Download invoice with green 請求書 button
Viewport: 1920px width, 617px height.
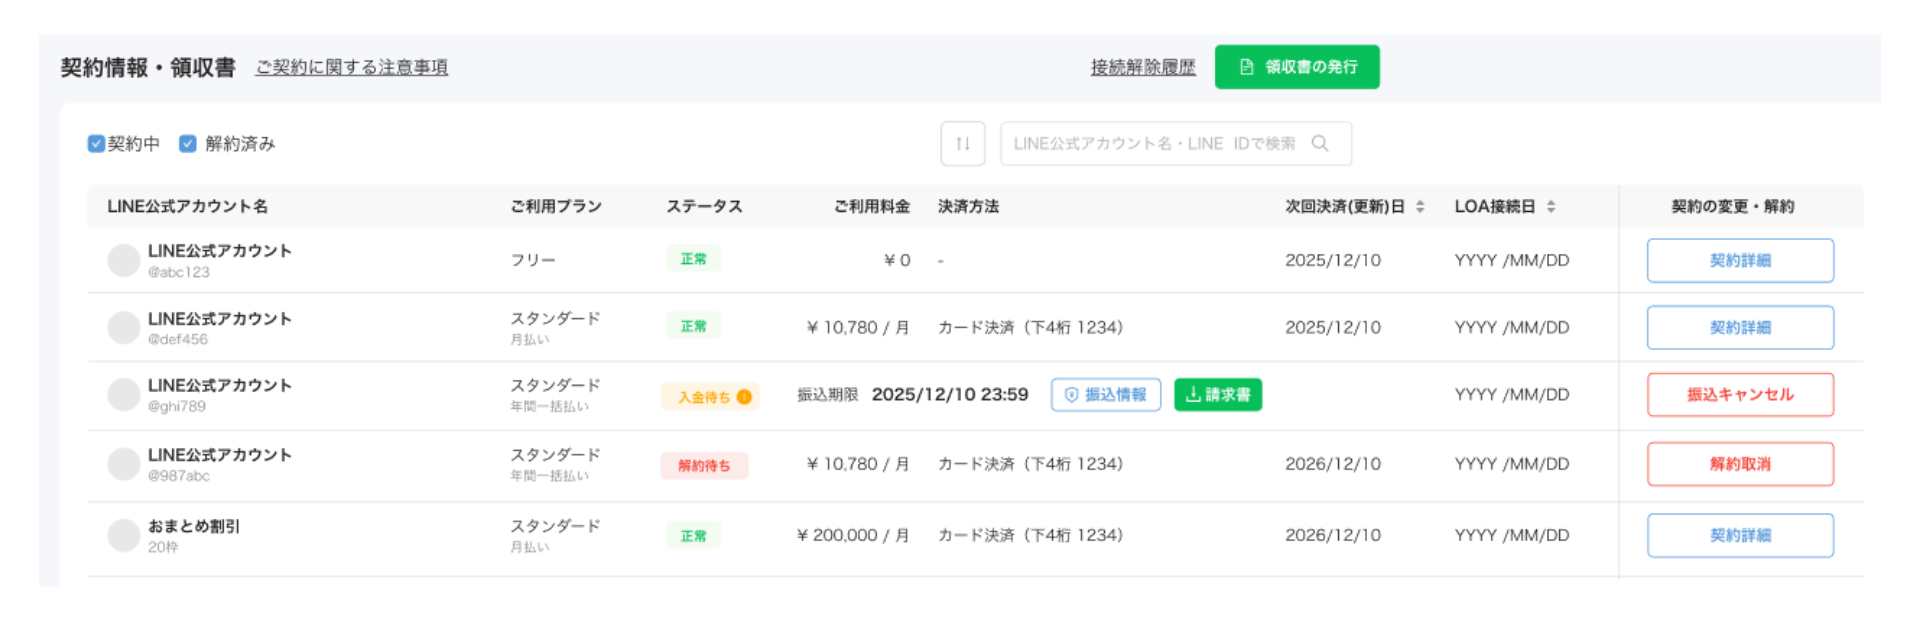pos(1217,395)
